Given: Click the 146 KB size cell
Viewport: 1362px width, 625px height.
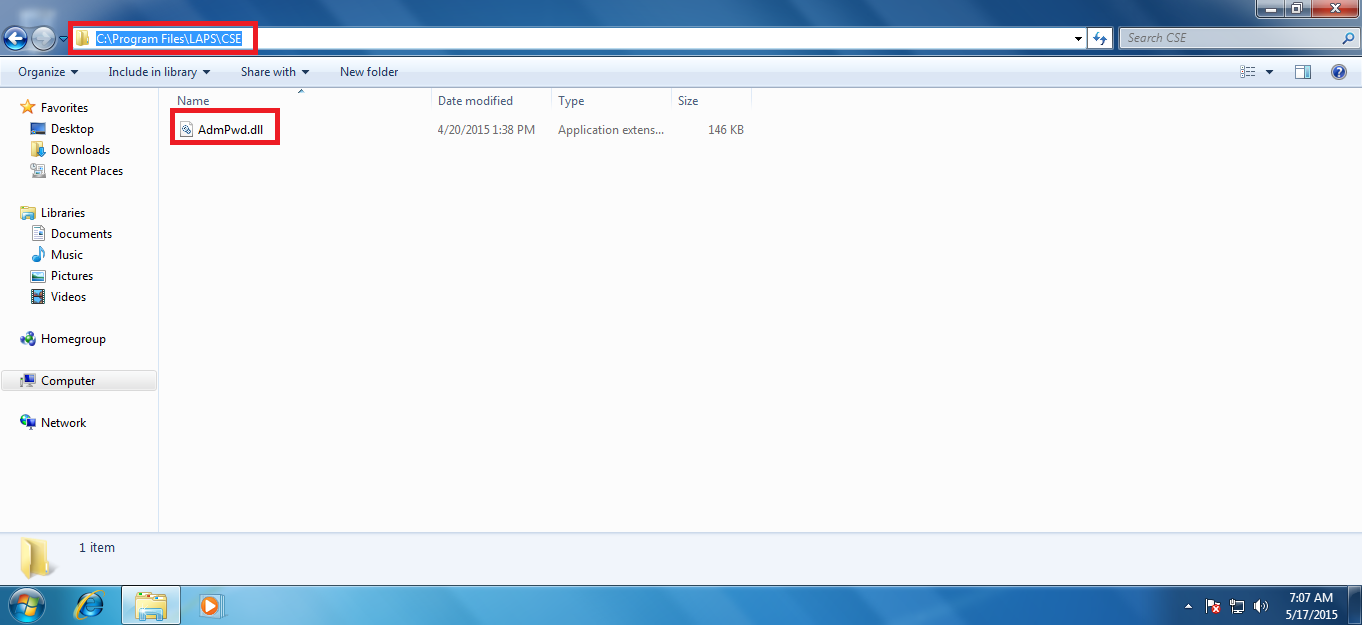Looking at the screenshot, I should tap(725, 130).
